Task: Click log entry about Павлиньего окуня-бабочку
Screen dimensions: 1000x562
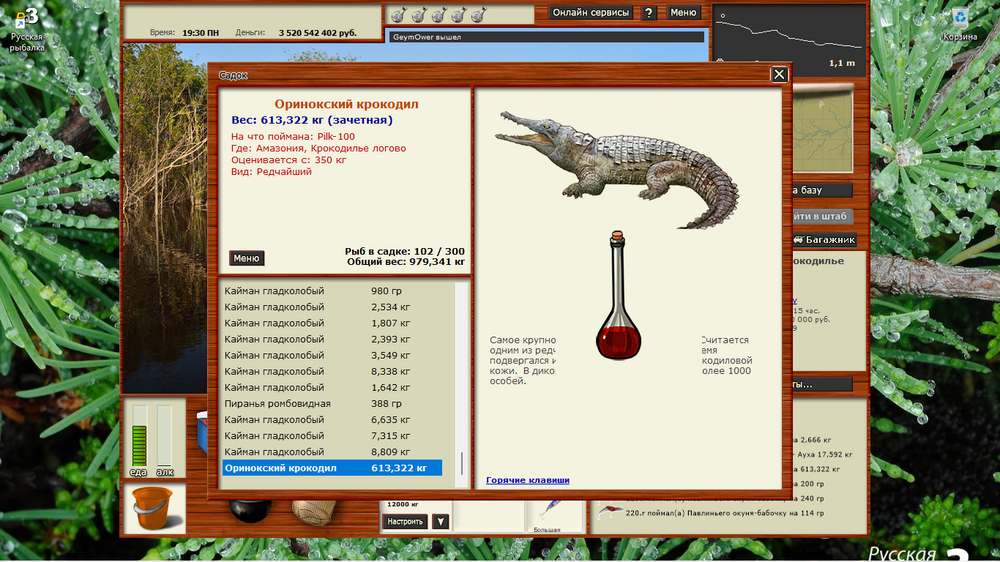Action: (724, 513)
